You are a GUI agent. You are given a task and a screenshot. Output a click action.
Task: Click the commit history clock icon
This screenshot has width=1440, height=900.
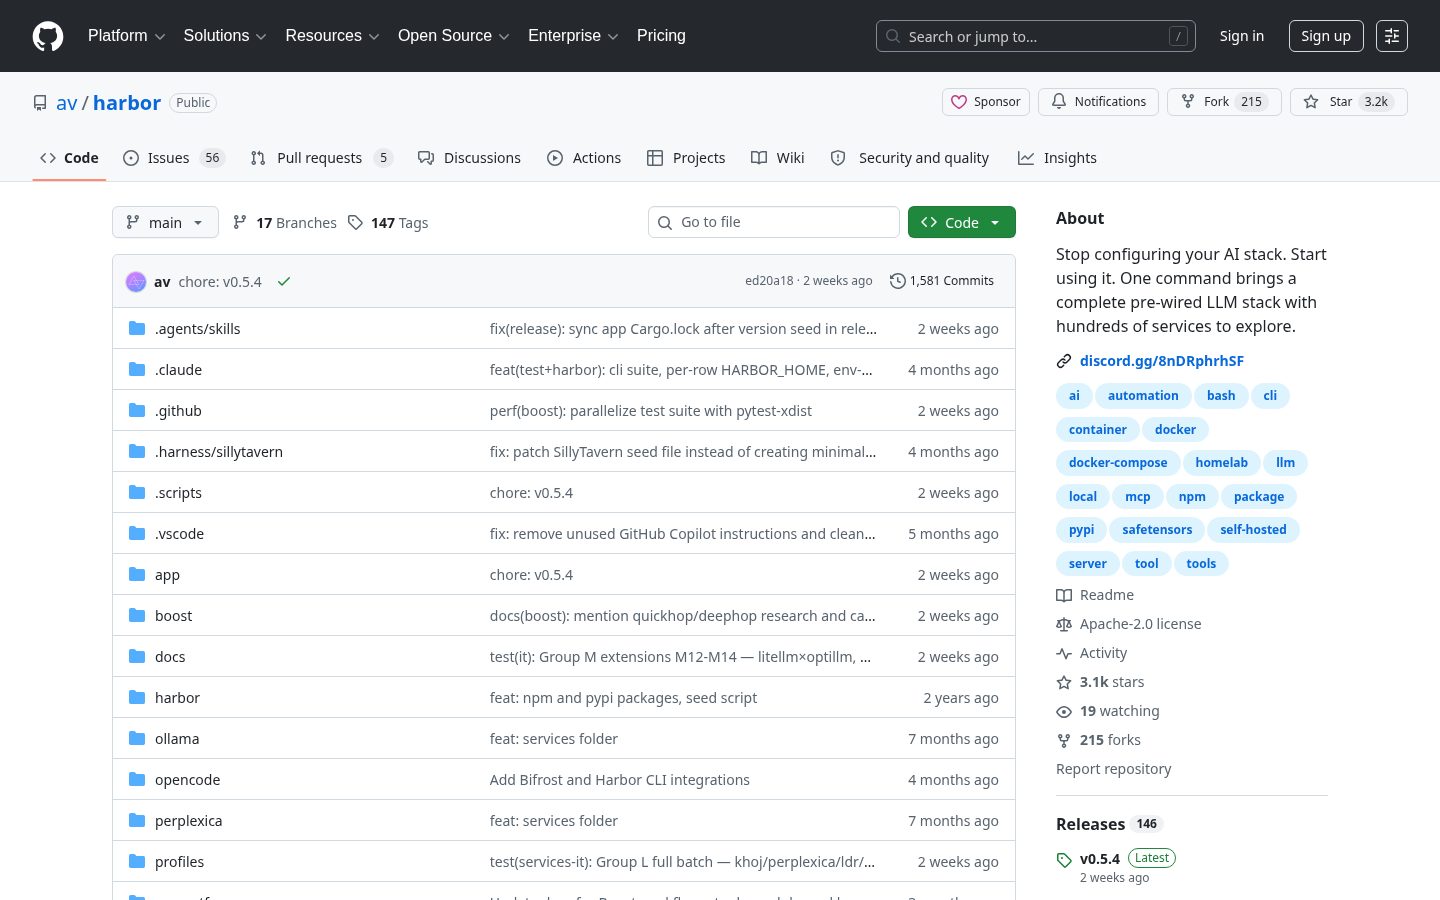click(898, 281)
